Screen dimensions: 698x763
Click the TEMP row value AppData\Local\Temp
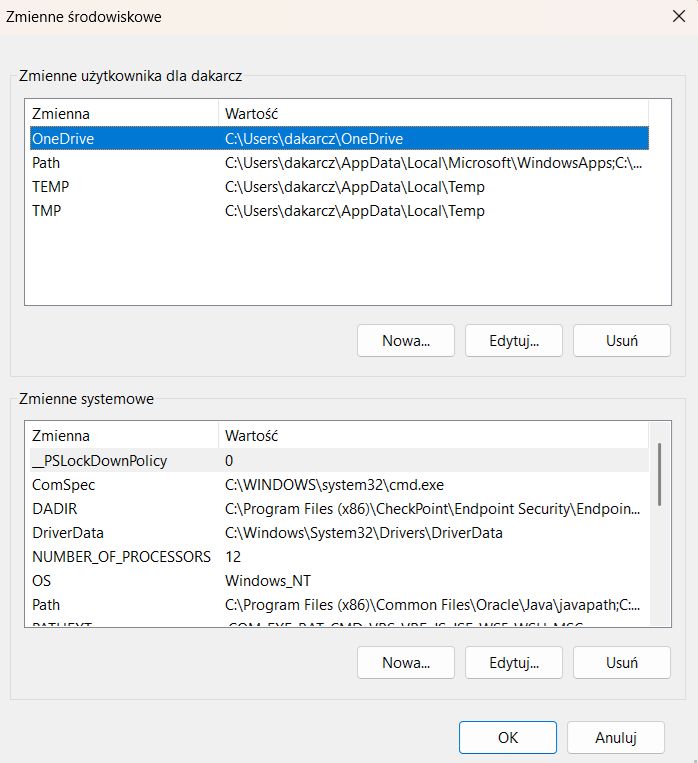pos(355,187)
